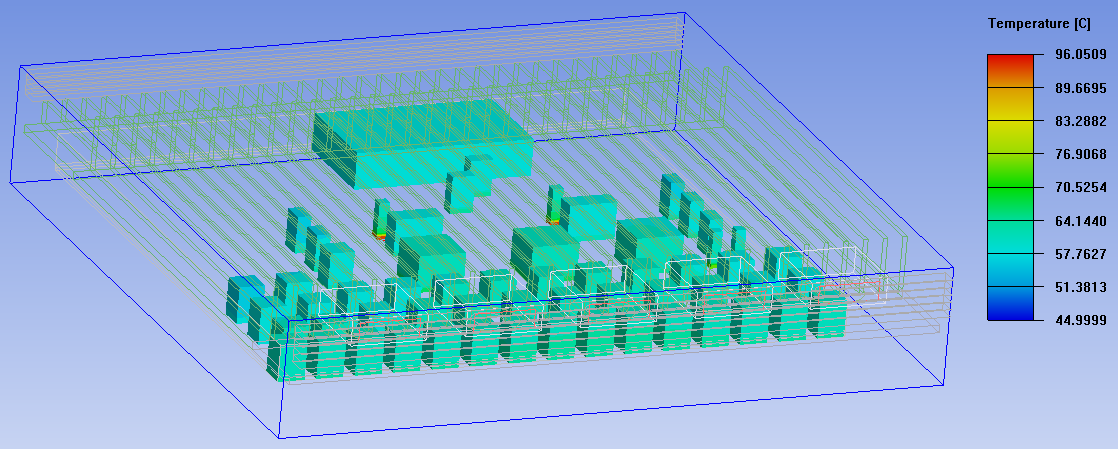1118x449 pixels.
Task: Select the largest cyan block in the model
Action: tap(424, 143)
